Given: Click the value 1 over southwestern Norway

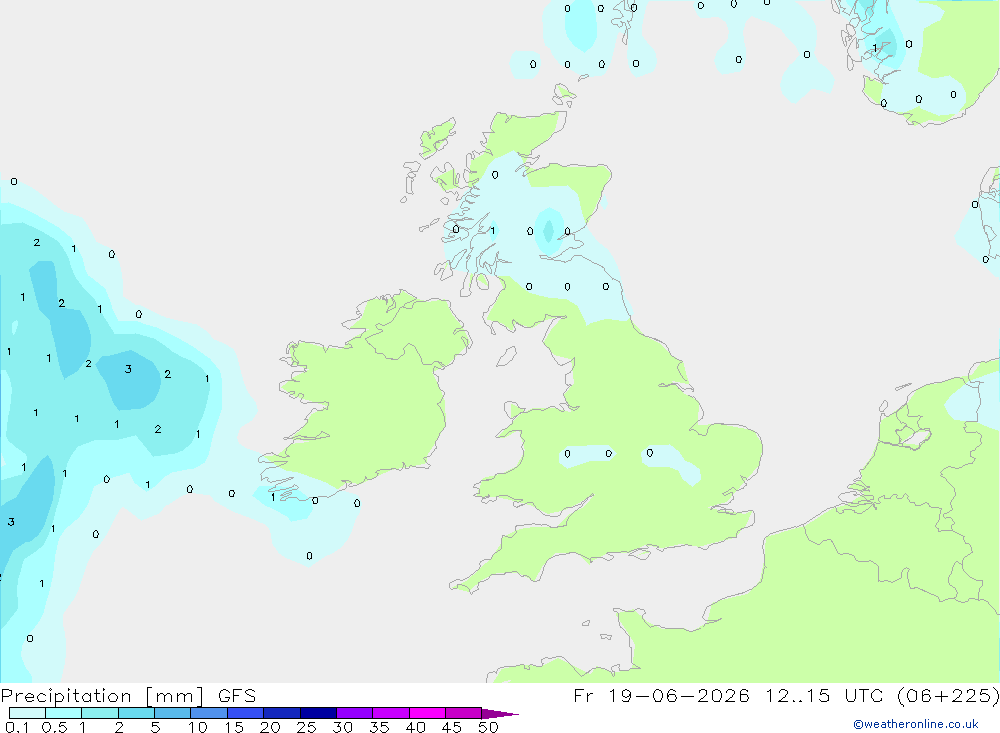Looking at the screenshot, I should click(x=875, y=48).
